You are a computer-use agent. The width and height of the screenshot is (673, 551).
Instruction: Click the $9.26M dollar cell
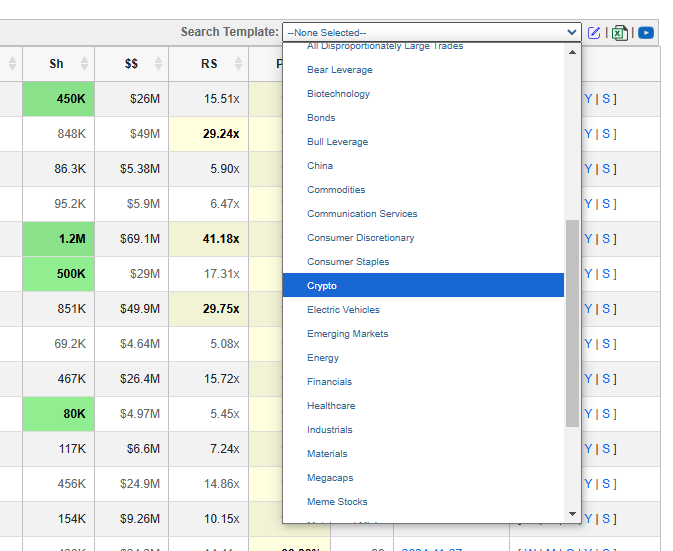coord(132,519)
